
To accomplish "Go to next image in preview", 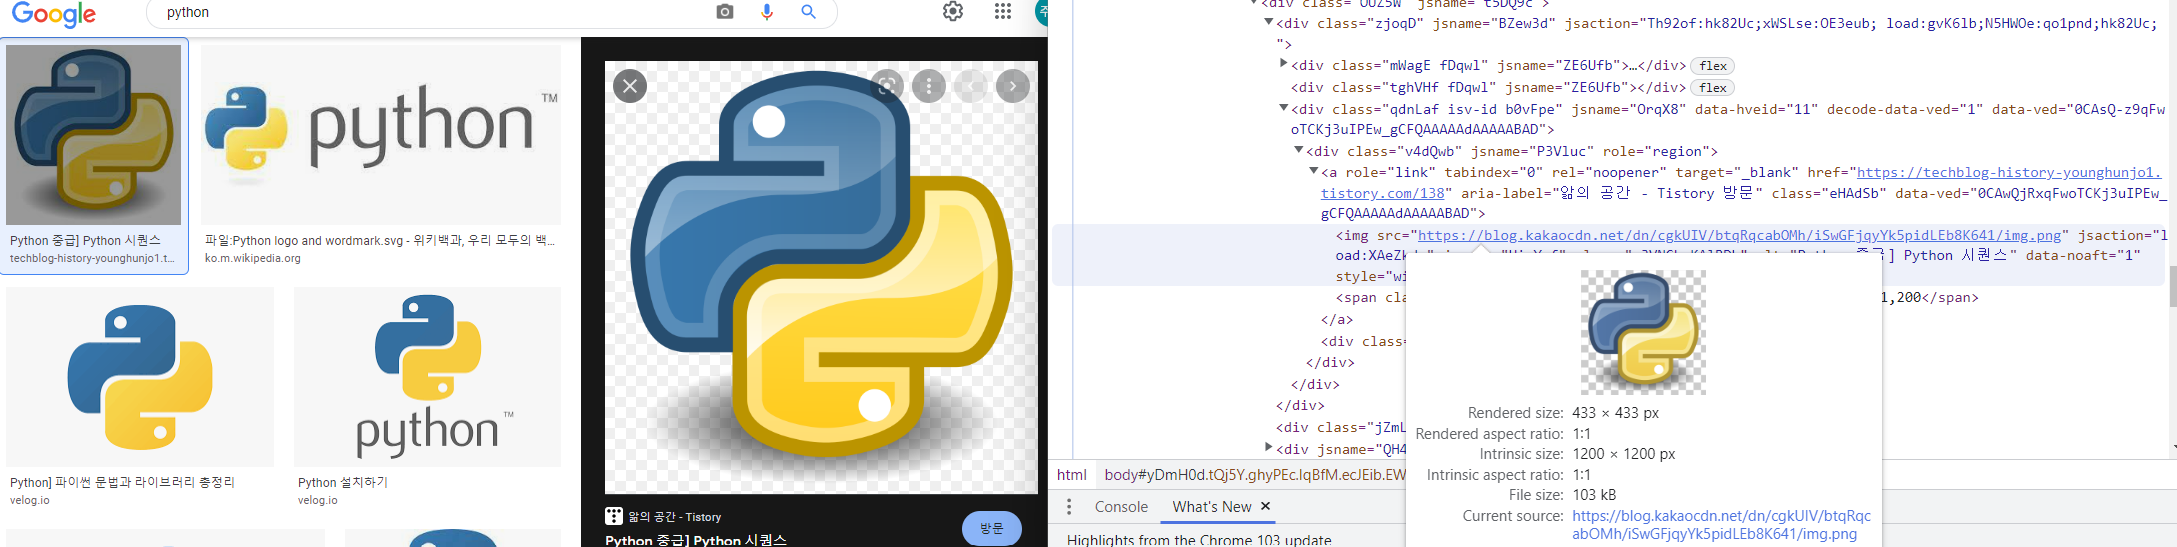I will (1013, 86).
